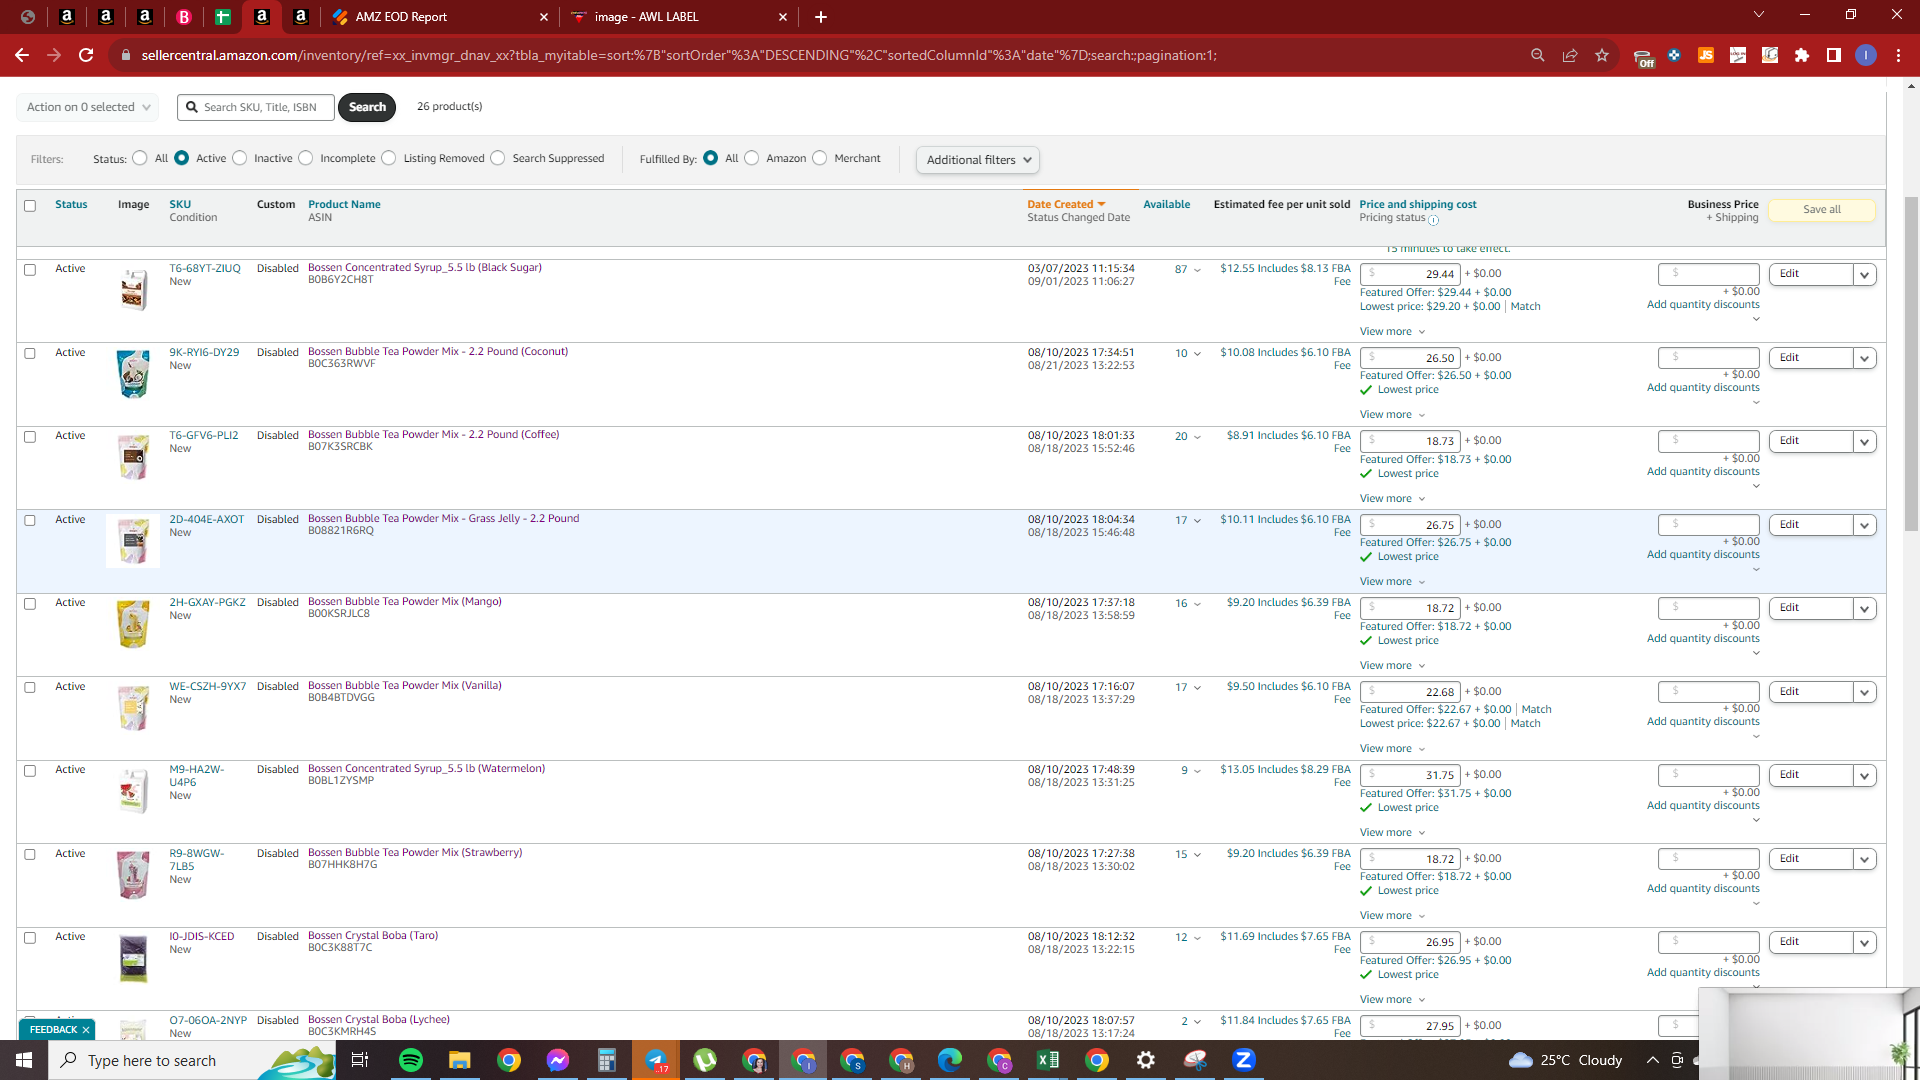
Task: Sort by the SKU column header
Action: pos(180,204)
